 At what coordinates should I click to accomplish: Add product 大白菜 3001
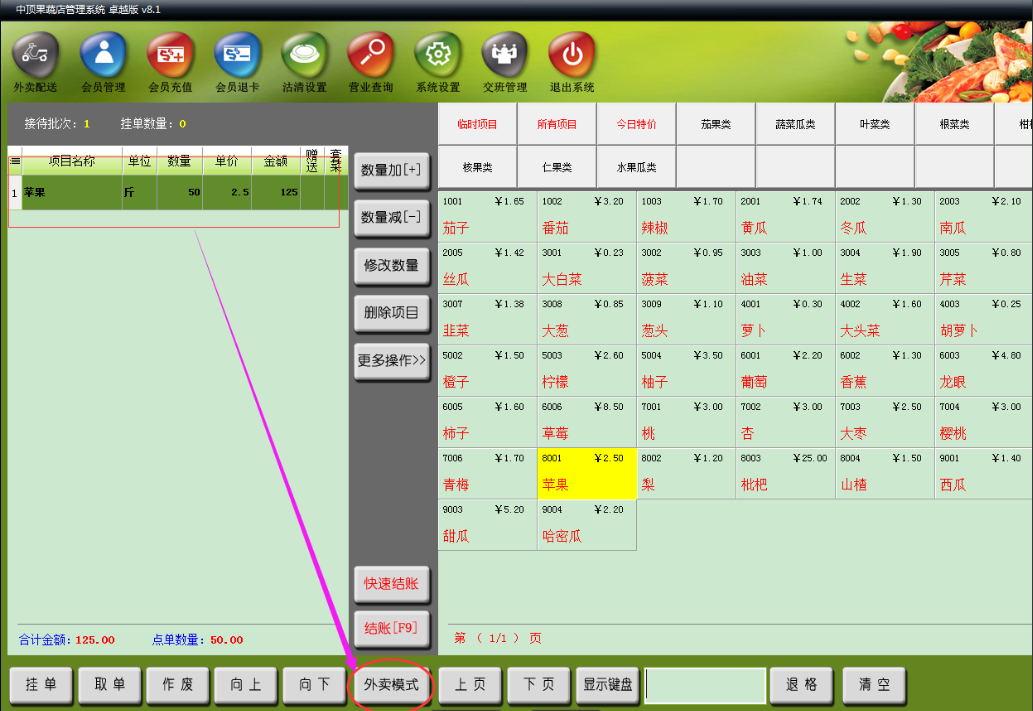587,268
